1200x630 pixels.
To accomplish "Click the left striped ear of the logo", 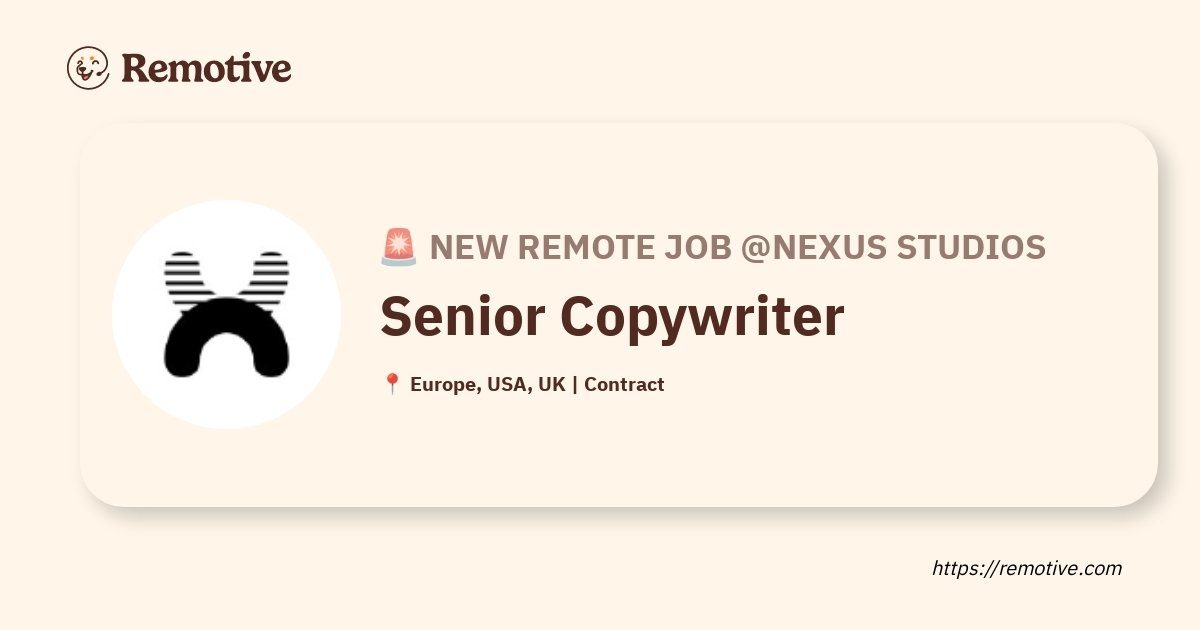I will (x=190, y=278).
